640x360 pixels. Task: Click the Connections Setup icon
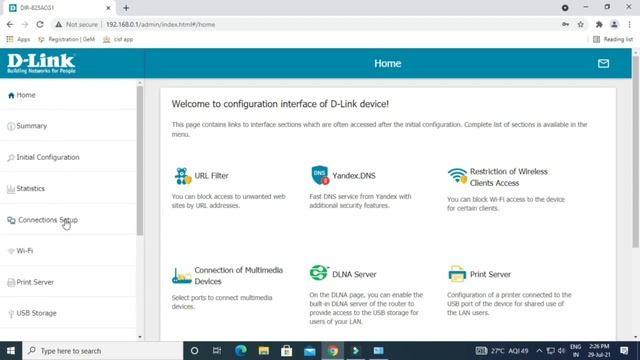coord(11,220)
